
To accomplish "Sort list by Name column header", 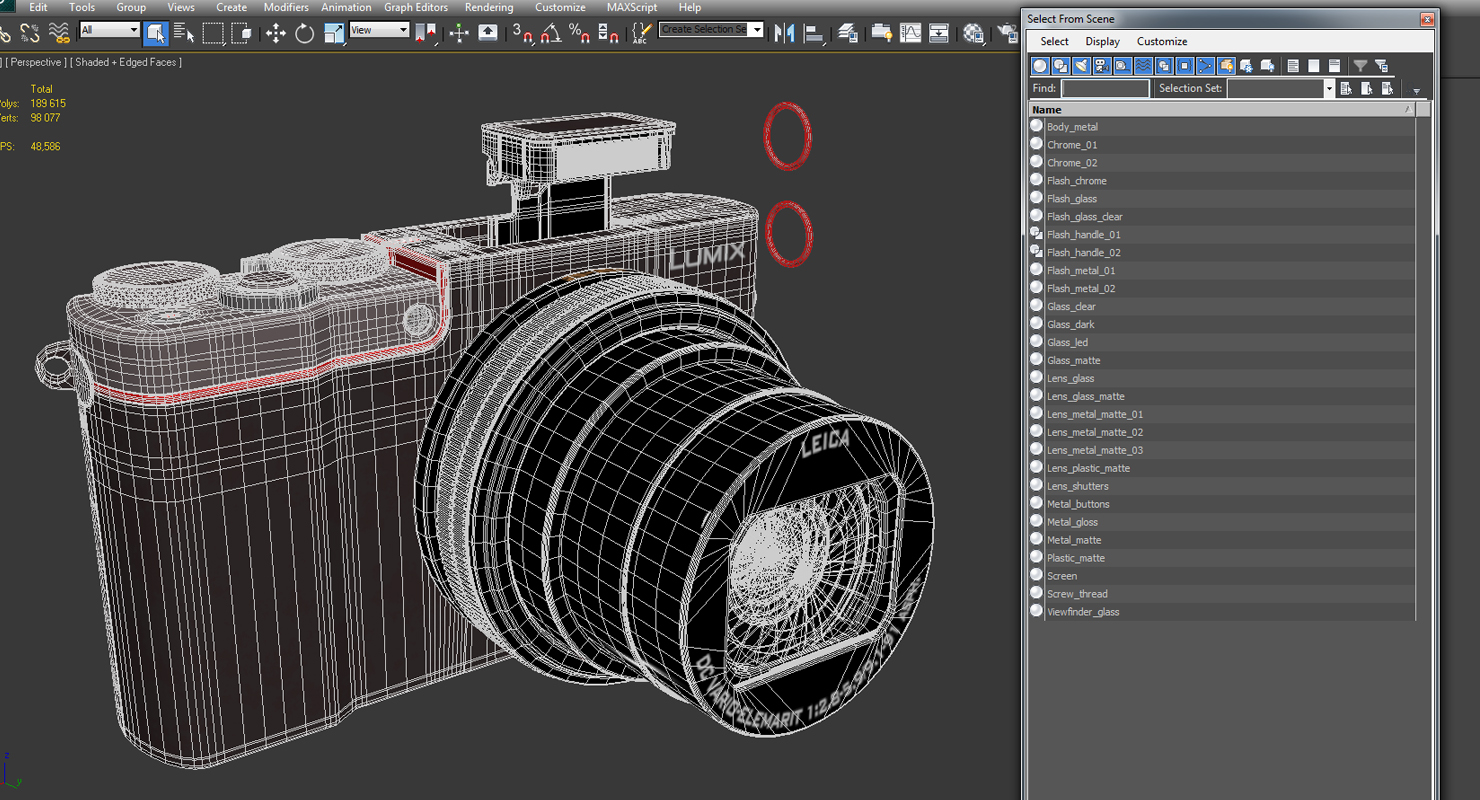I will tap(1221, 109).
